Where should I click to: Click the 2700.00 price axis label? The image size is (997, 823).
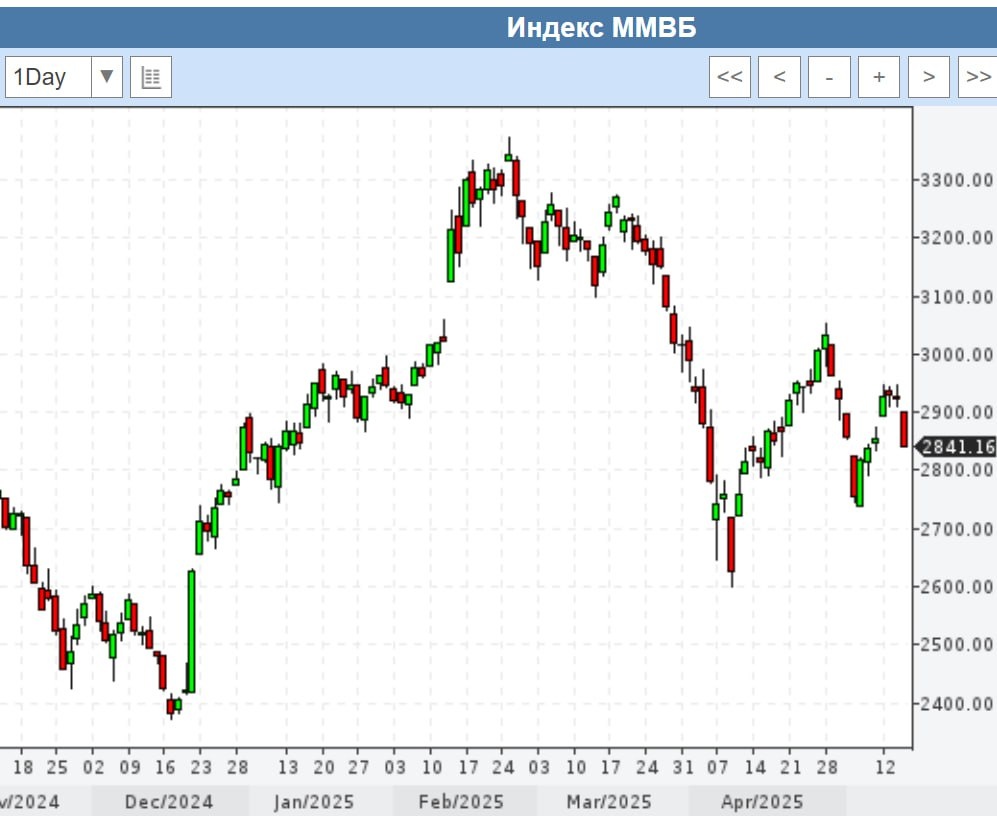[957, 529]
